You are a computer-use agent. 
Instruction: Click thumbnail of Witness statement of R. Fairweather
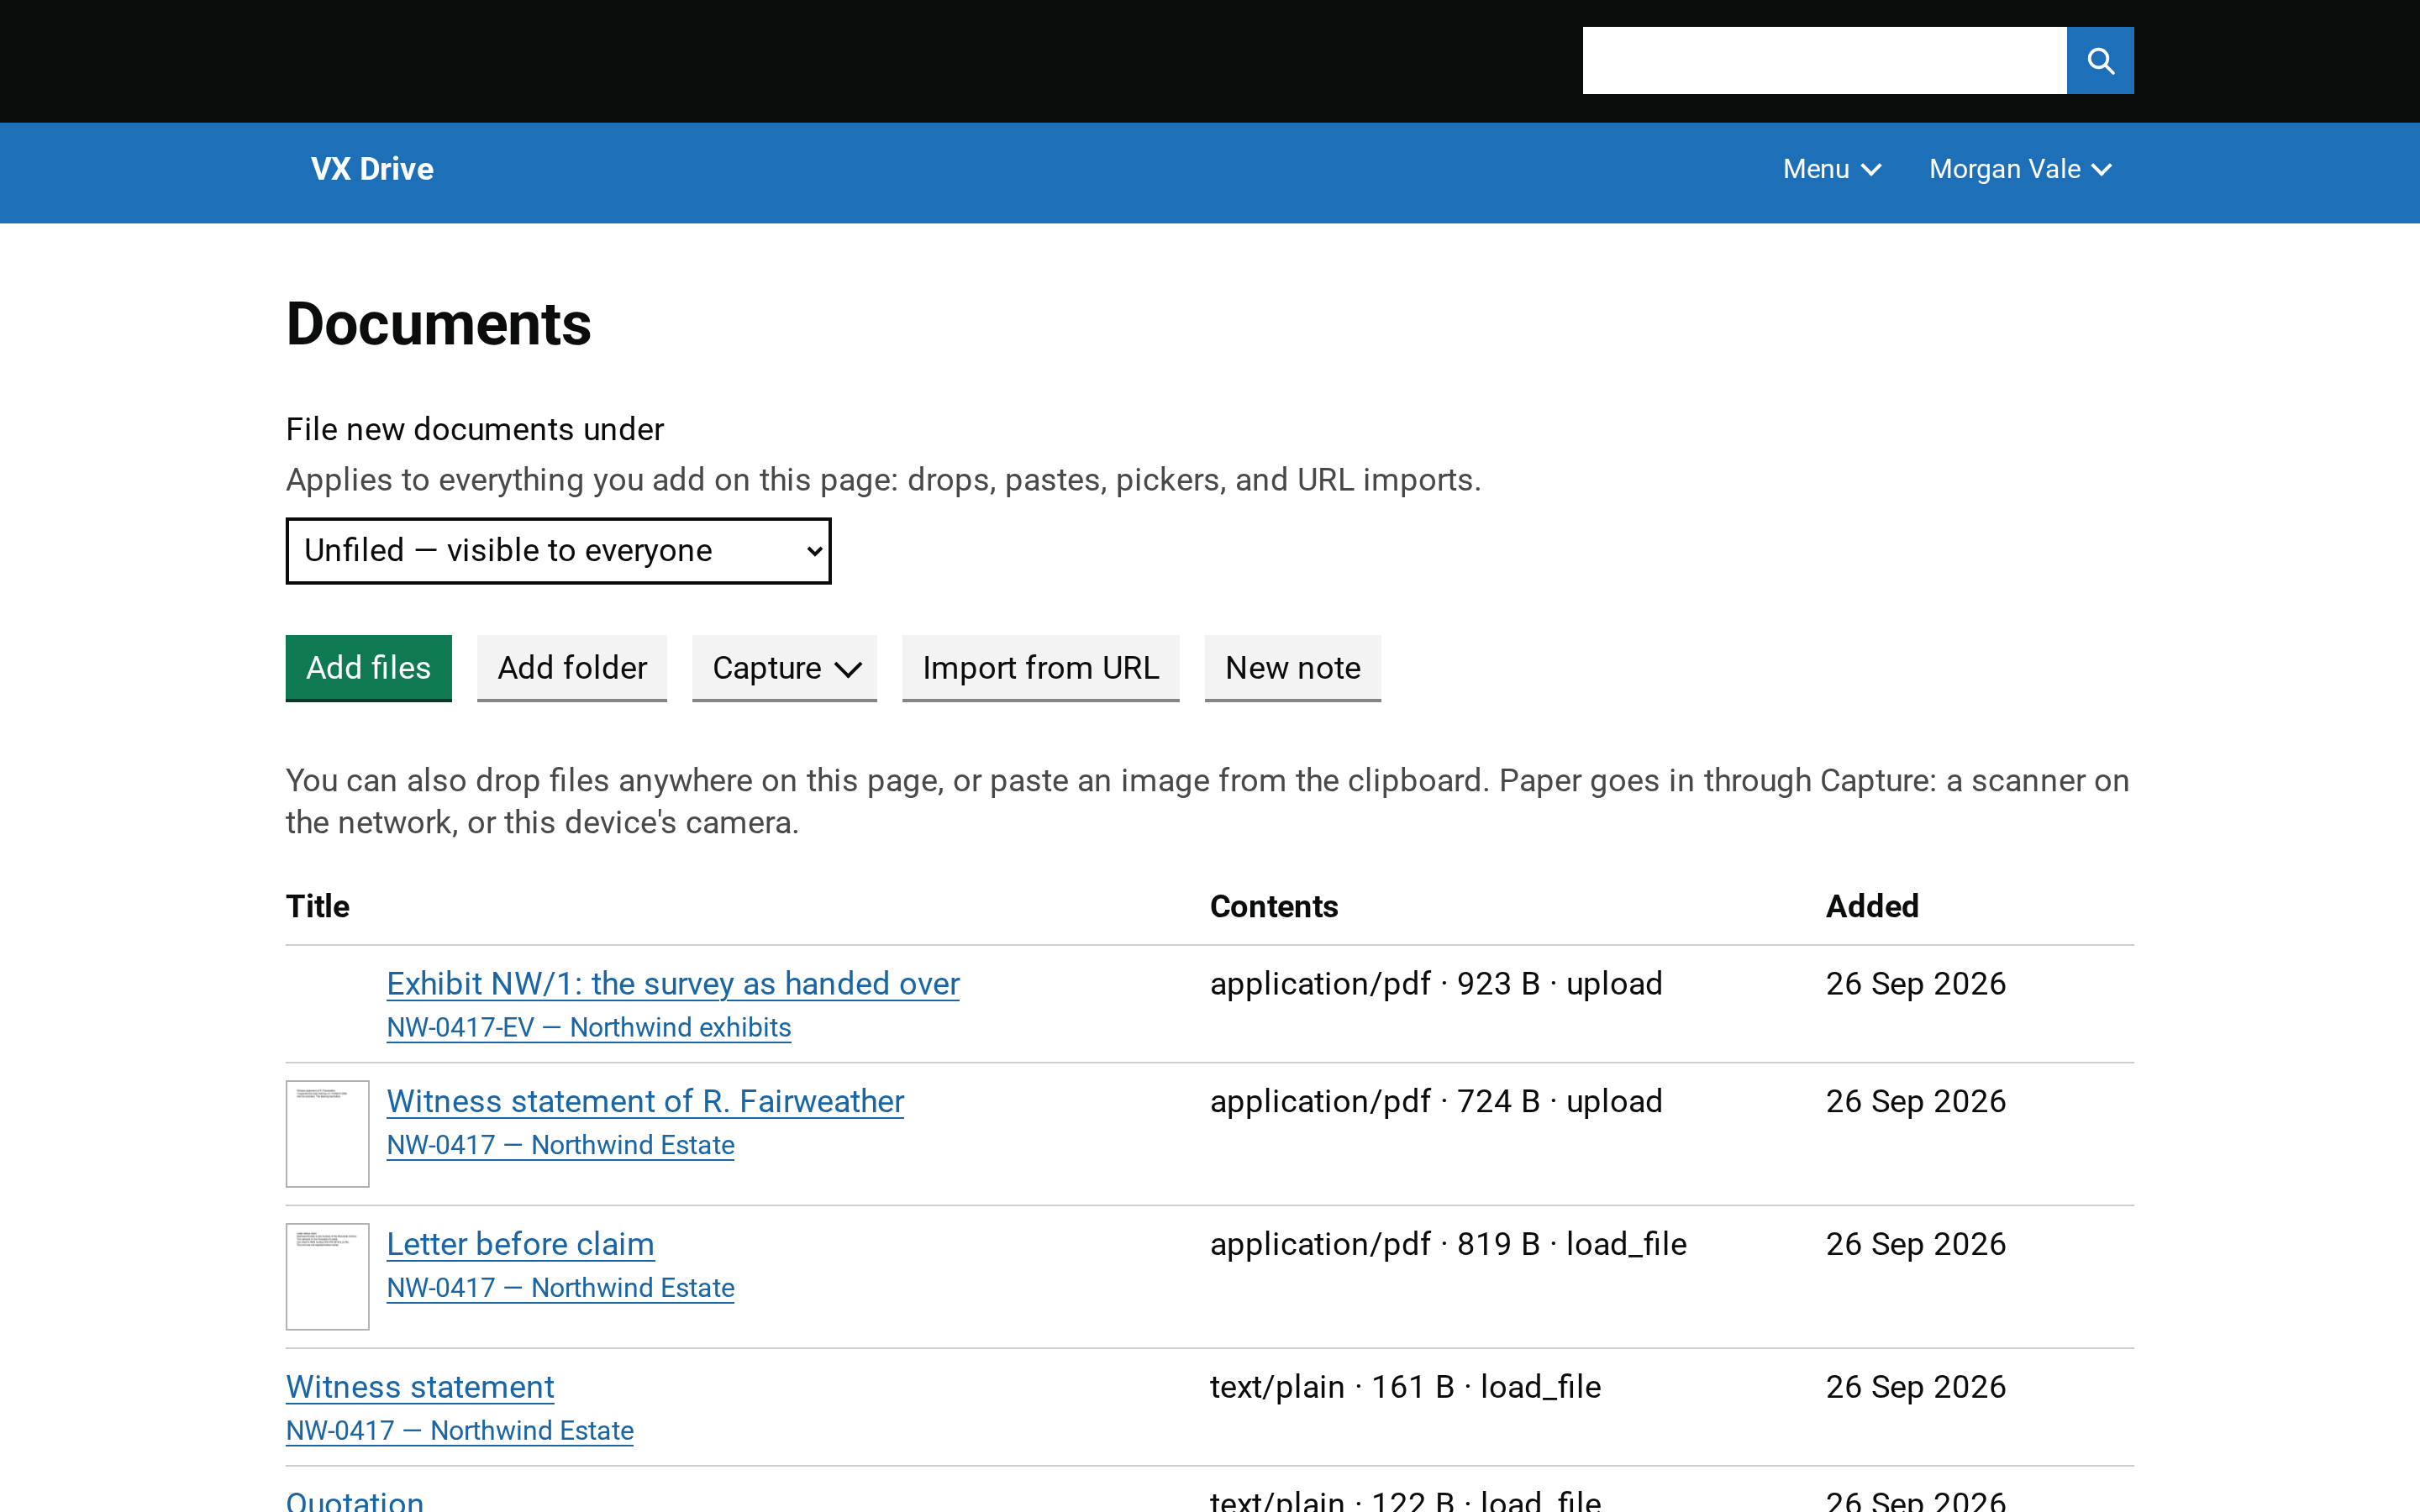coord(328,1134)
